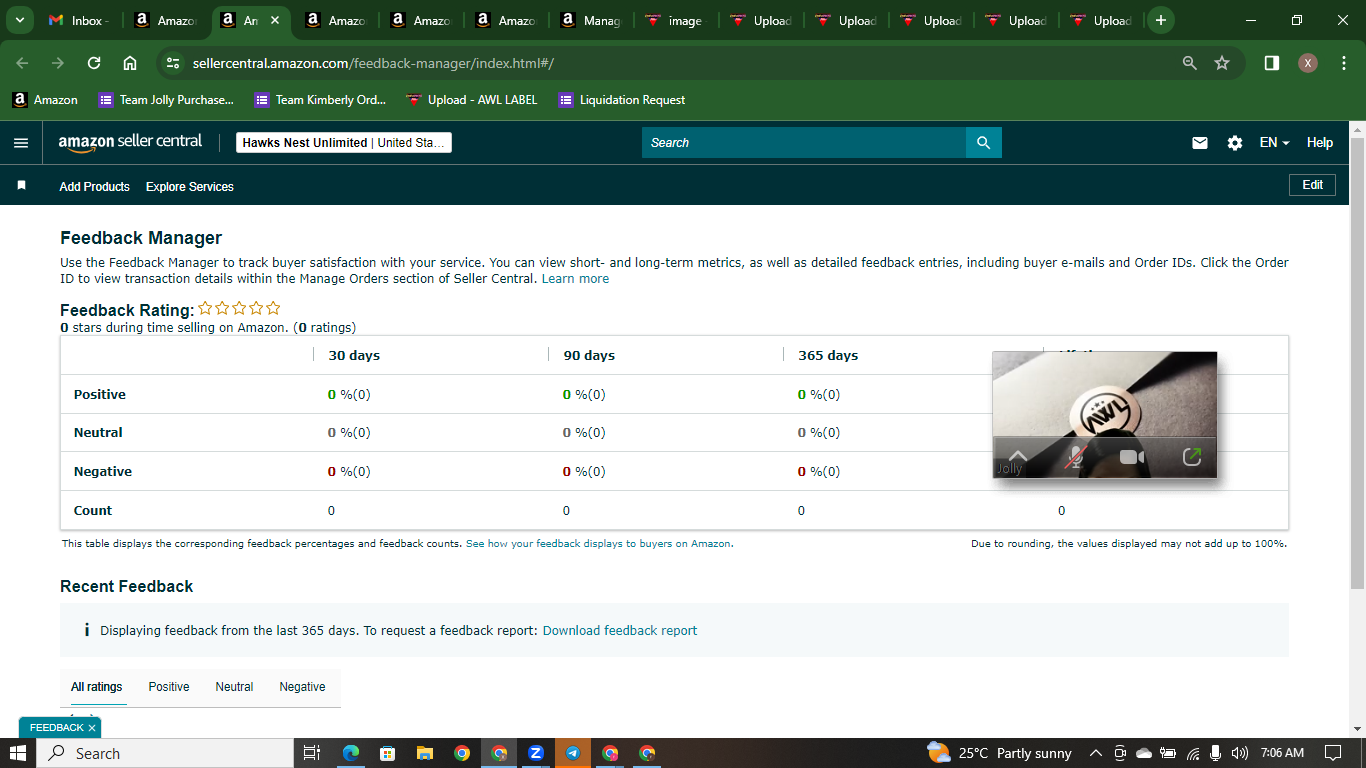Screen dimensions: 1366x768
Task: Switch to the Neutral feedback tab
Action: [x=234, y=687]
